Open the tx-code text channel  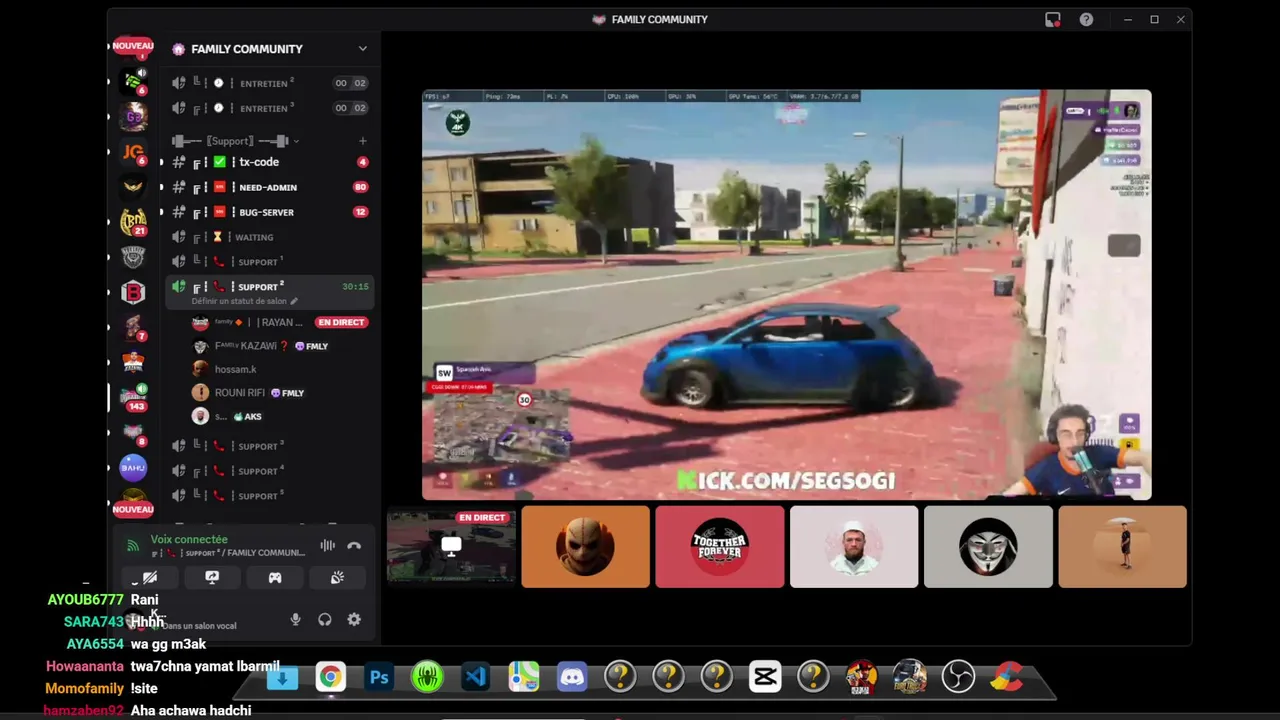tap(270, 162)
